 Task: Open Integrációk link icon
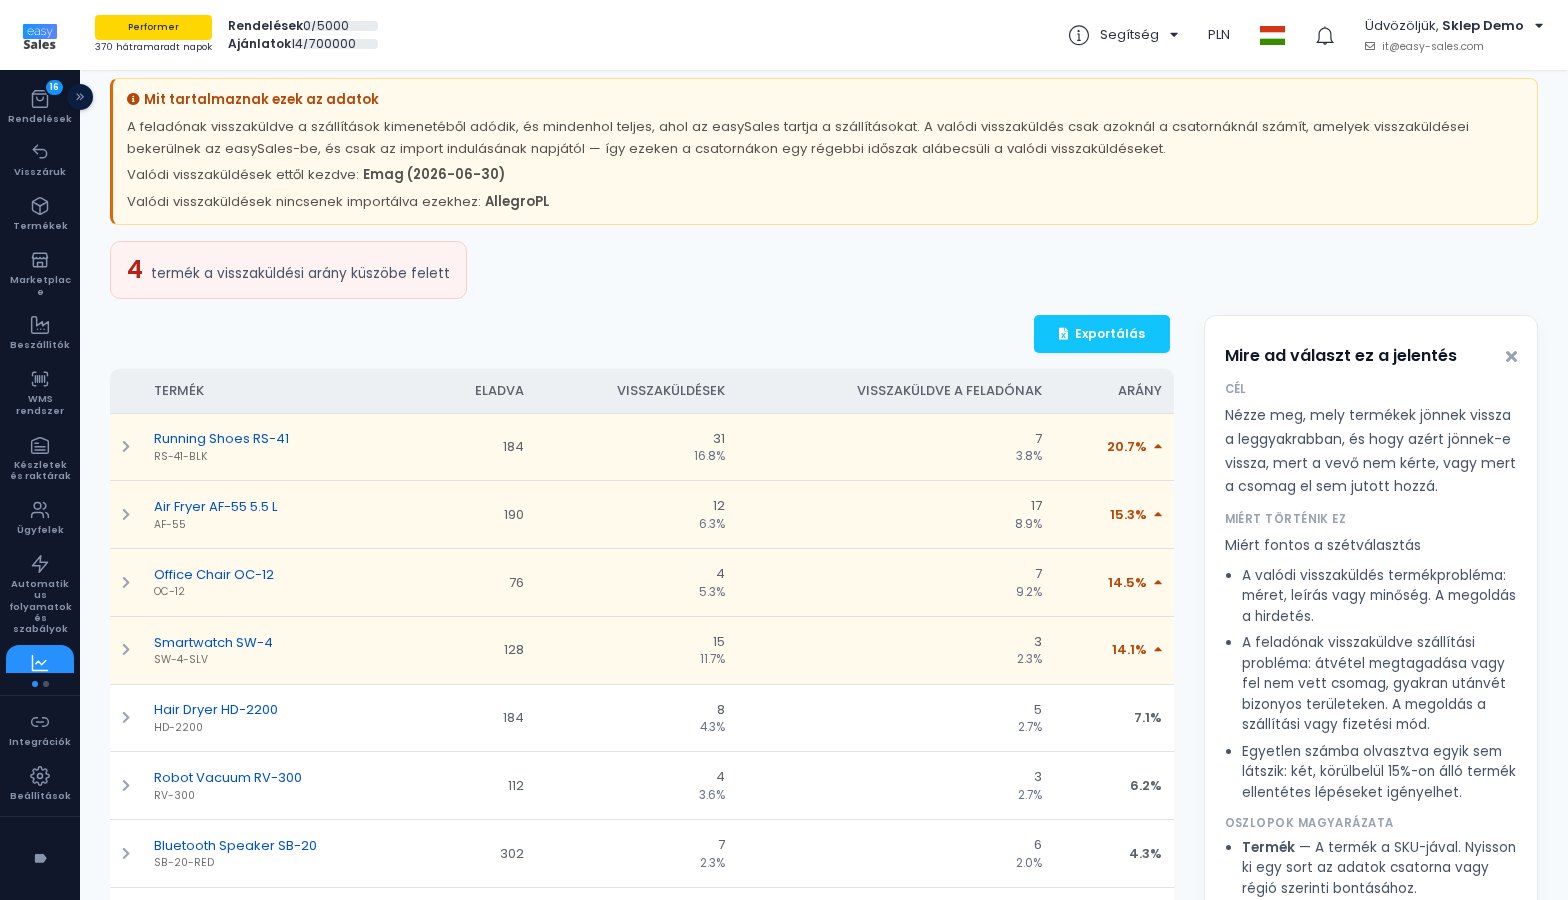coord(40,722)
